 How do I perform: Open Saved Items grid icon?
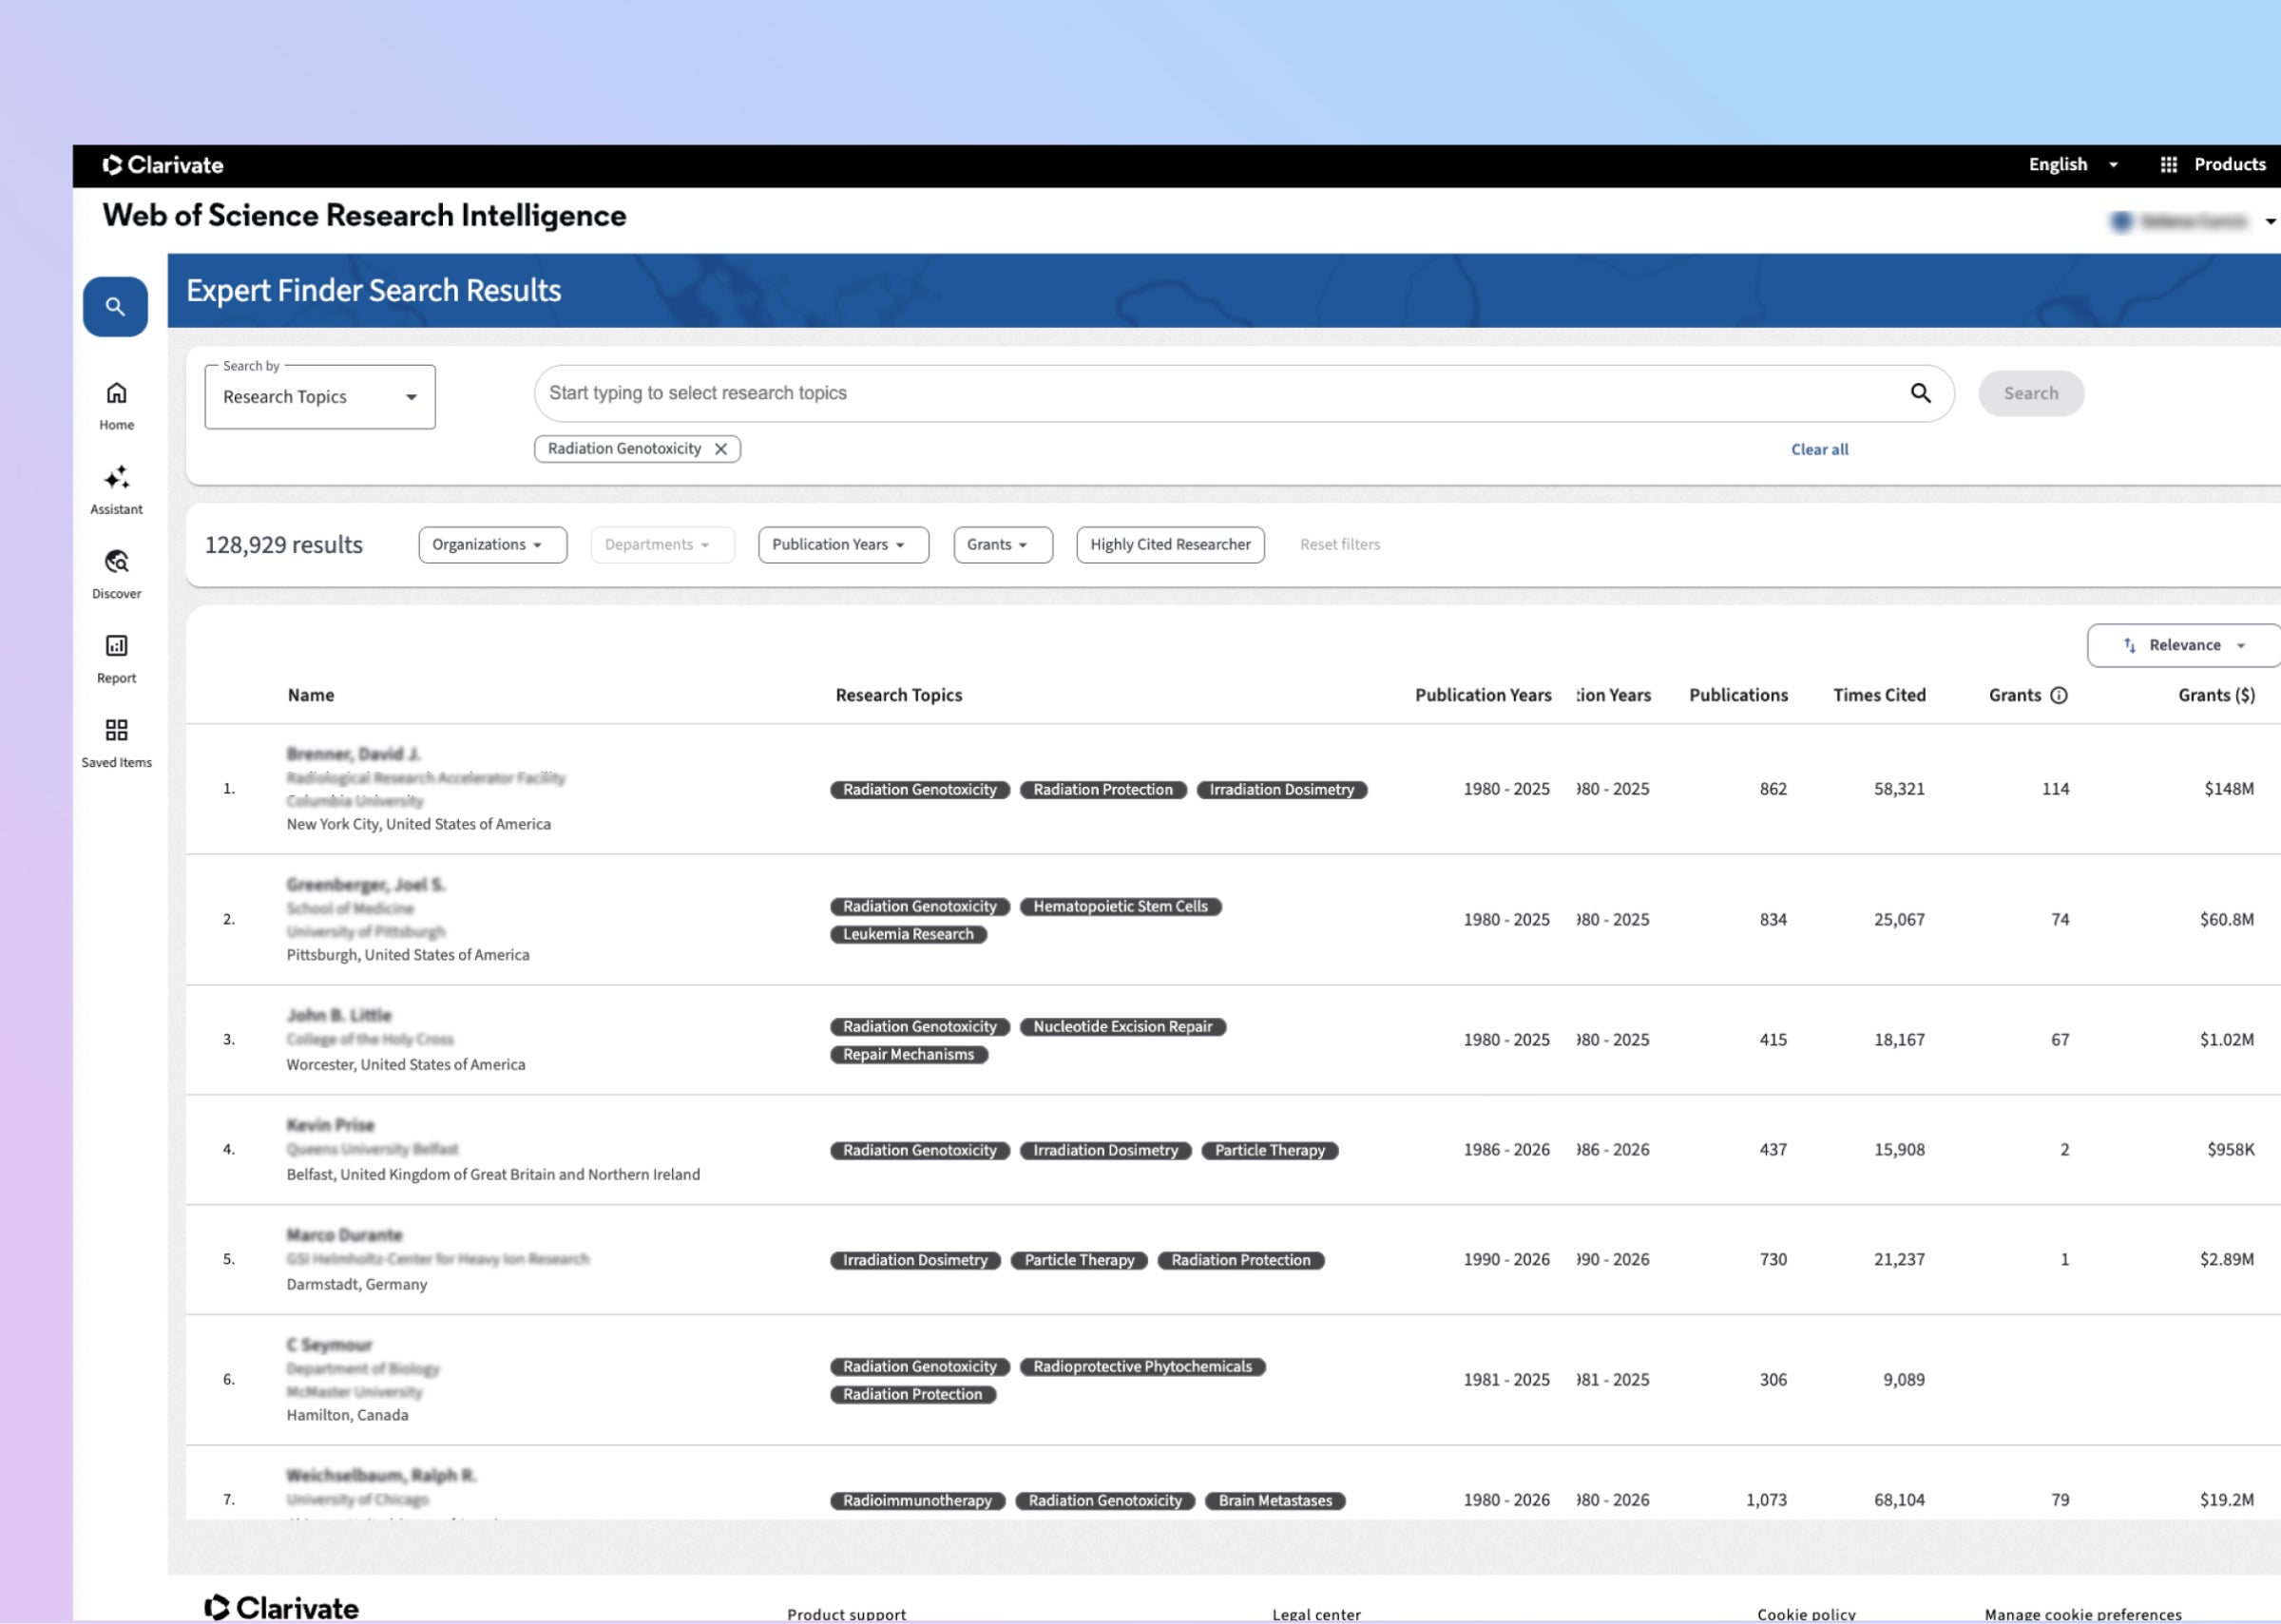tap(116, 730)
